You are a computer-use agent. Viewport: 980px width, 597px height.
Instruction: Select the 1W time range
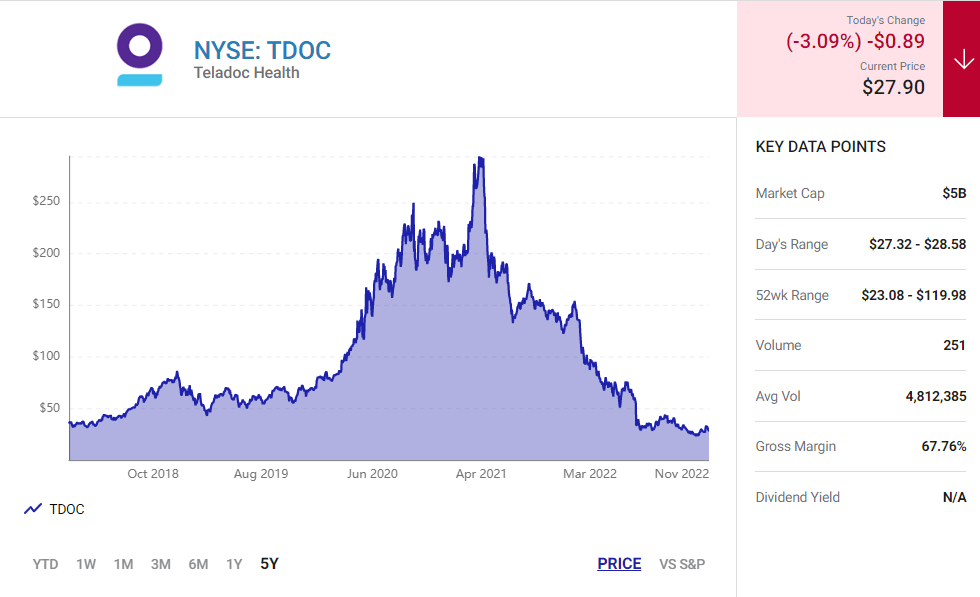[x=86, y=564]
